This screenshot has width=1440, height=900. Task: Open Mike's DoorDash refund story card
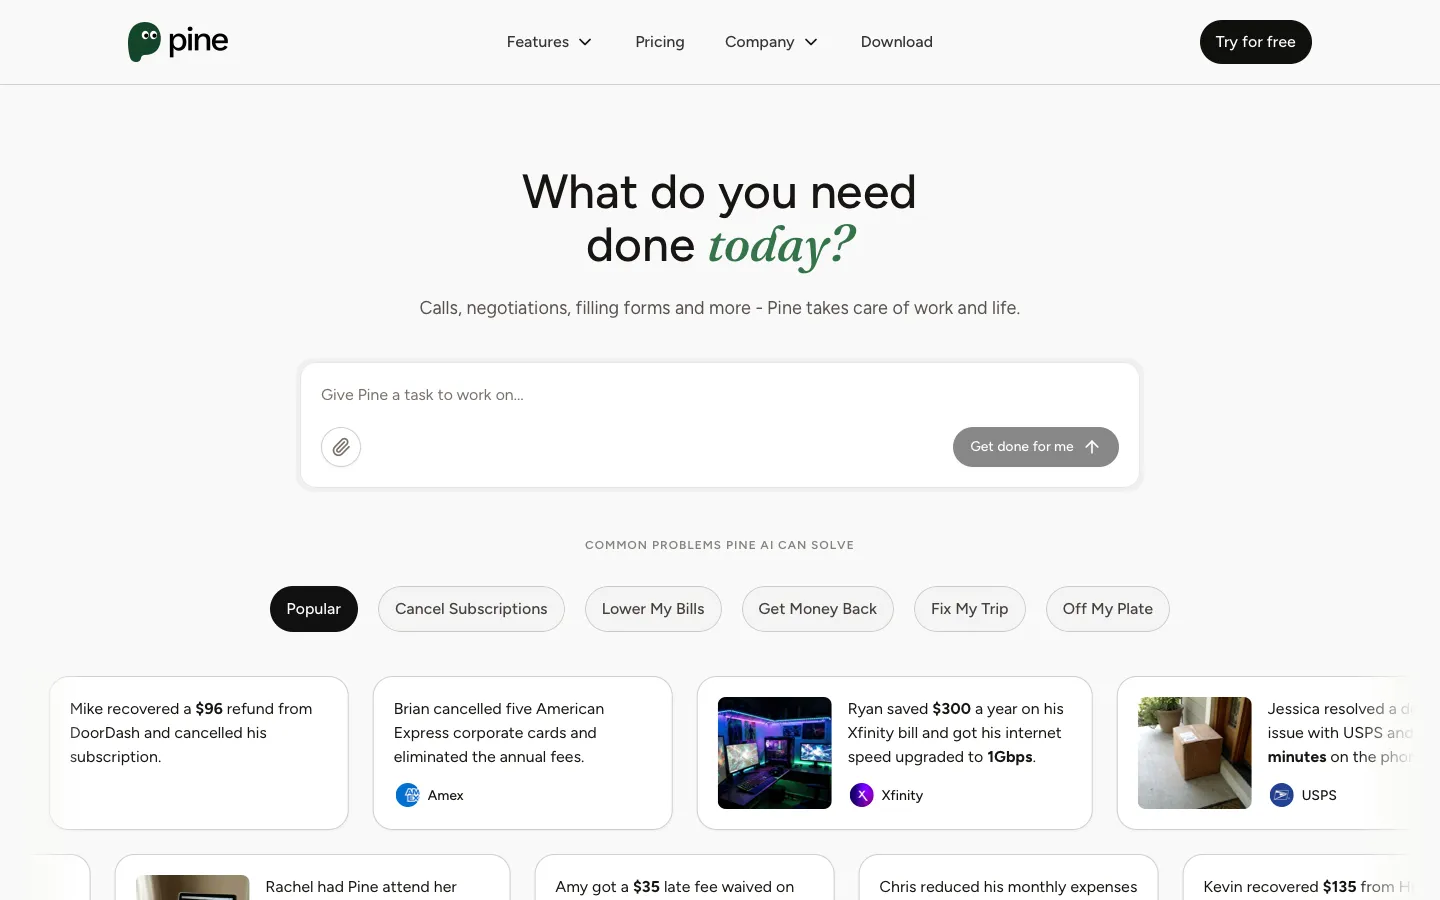click(x=199, y=753)
